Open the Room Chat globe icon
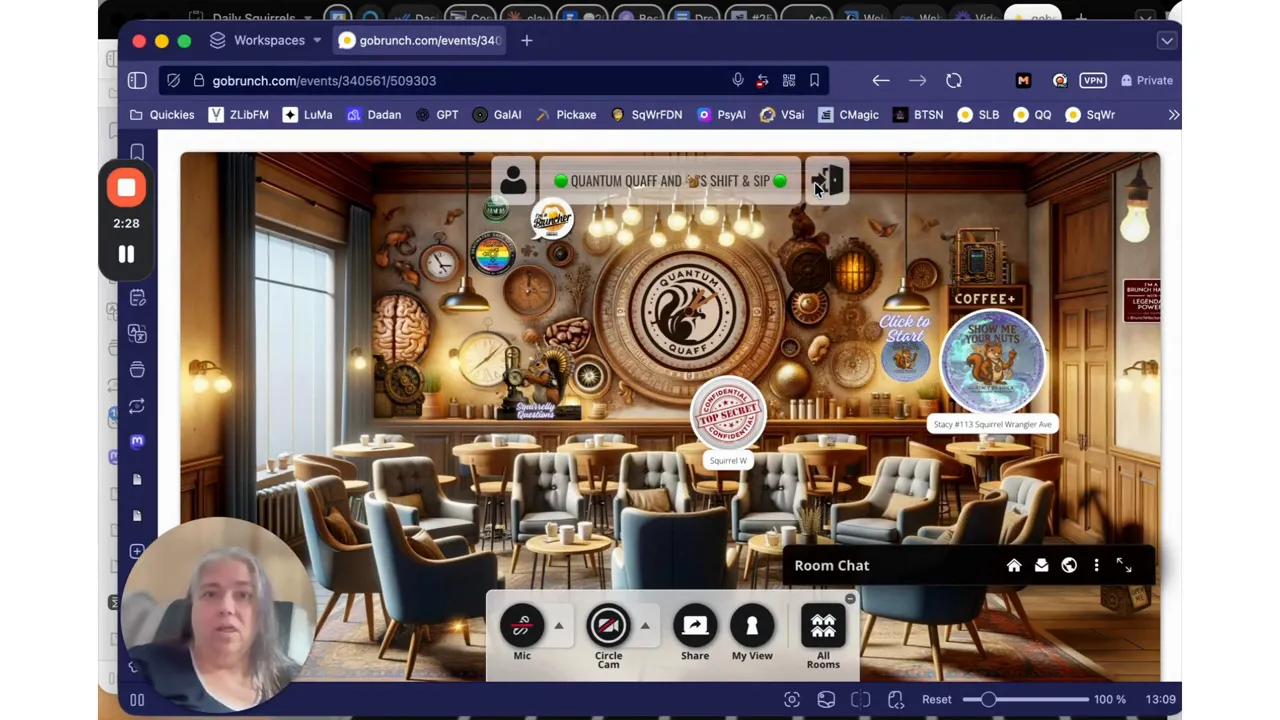The image size is (1280, 720). [1069, 566]
